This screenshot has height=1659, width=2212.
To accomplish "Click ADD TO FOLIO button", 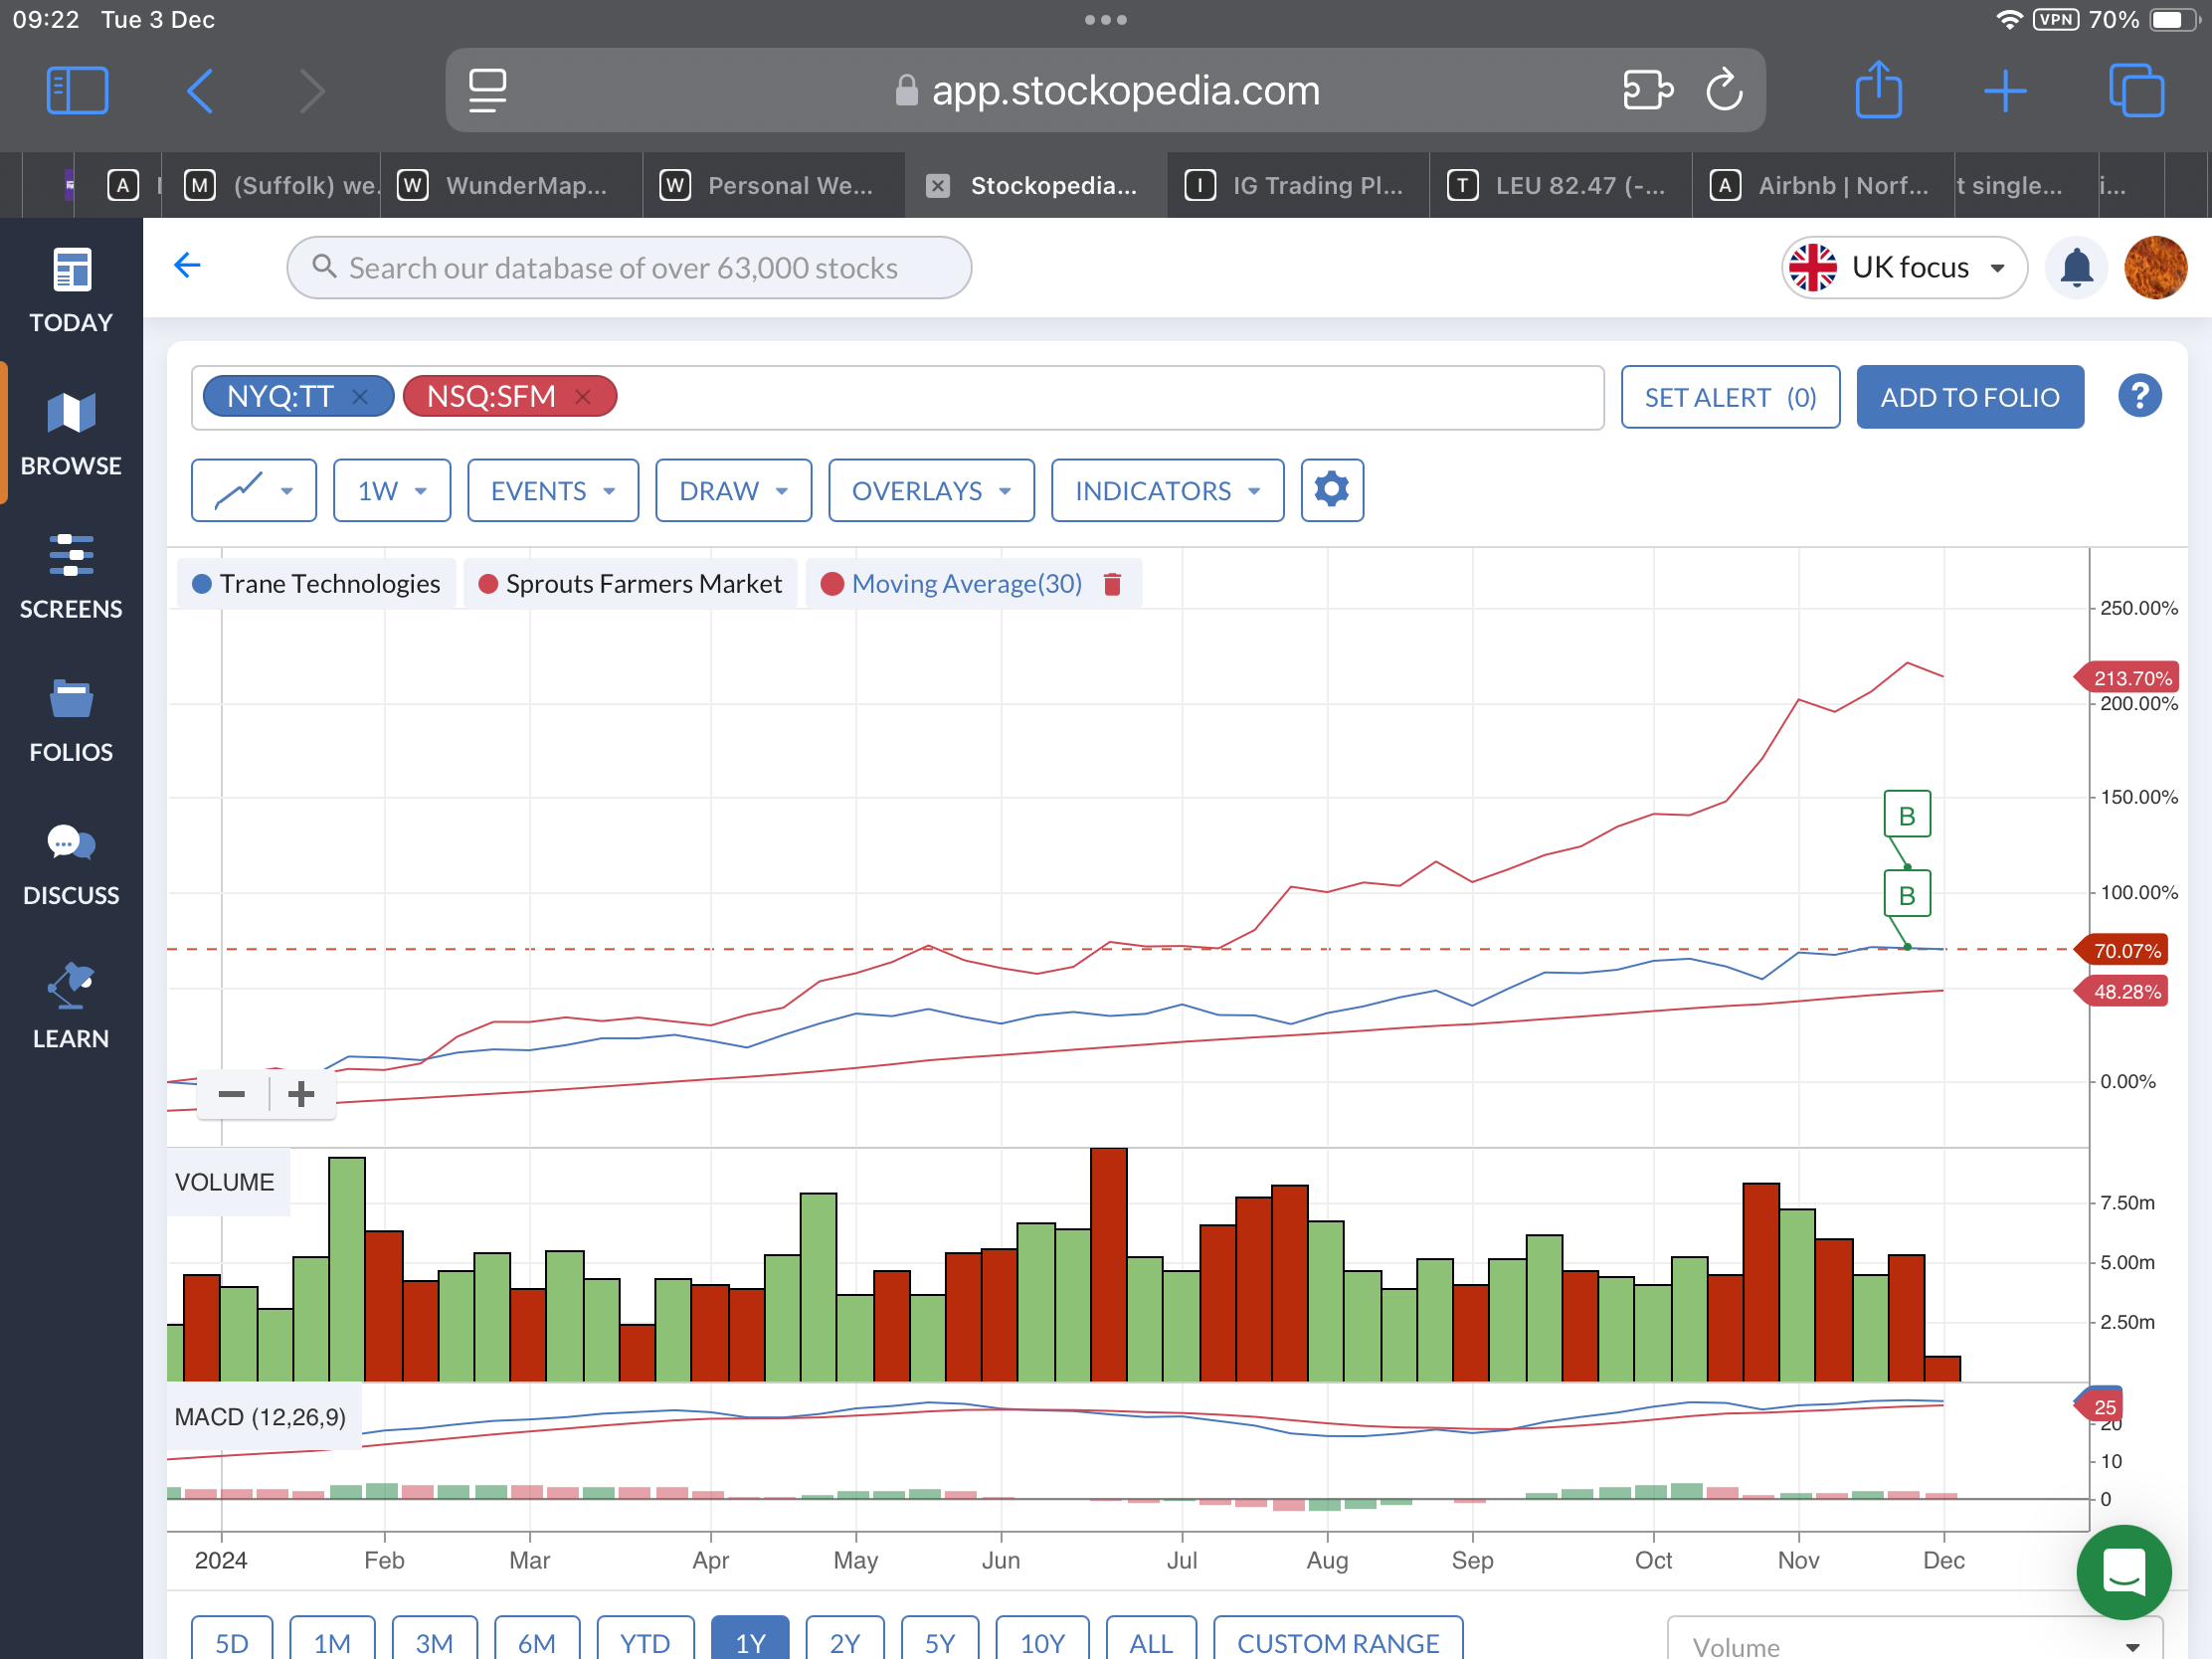I will point(1969,396).
